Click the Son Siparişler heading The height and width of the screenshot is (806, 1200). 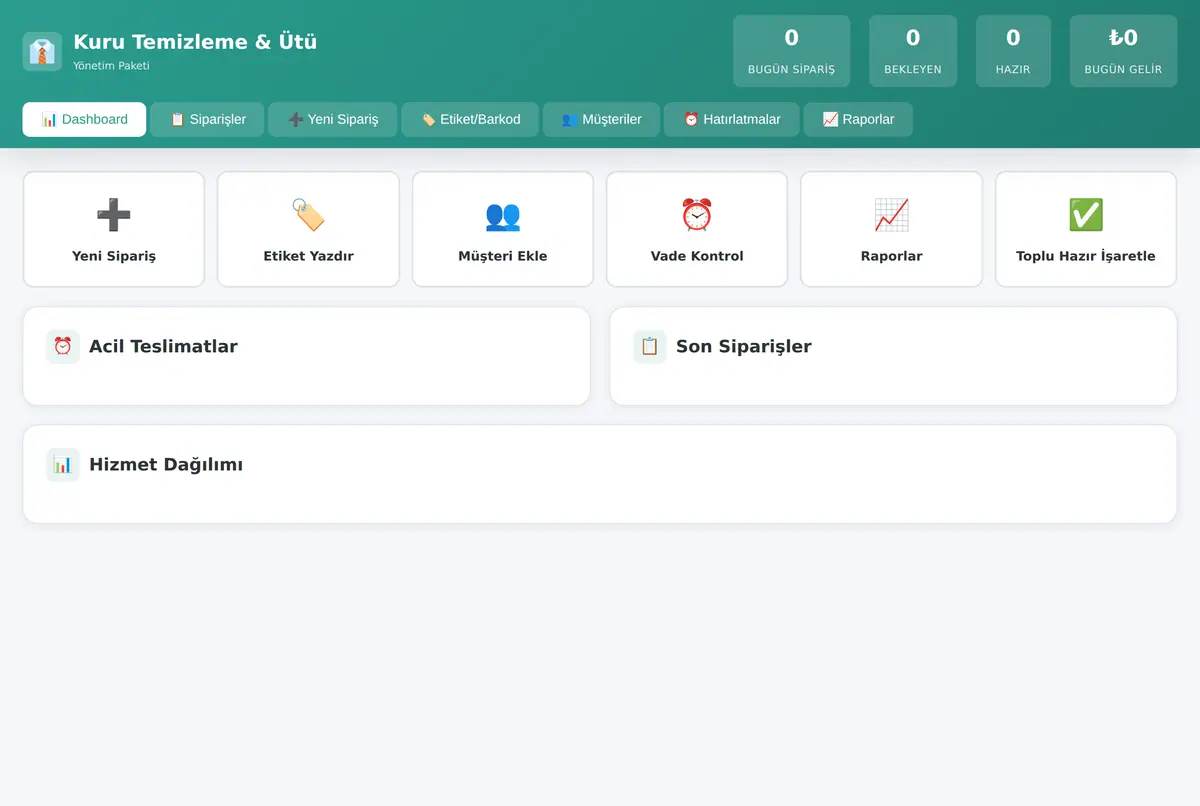[x=744, y=347]
